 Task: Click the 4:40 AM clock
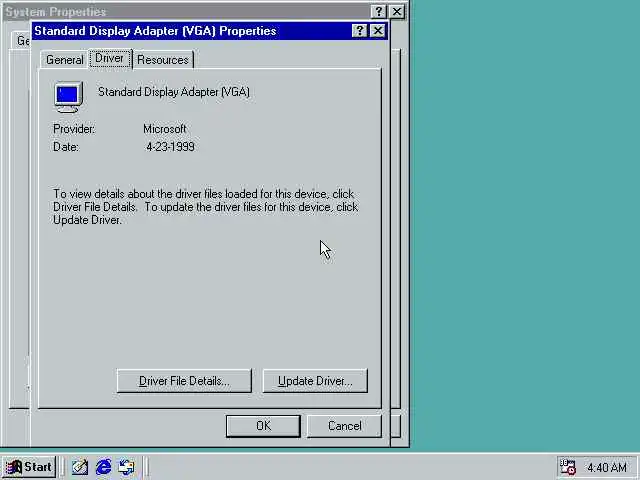pyautogui.click(x=607, y=467)
